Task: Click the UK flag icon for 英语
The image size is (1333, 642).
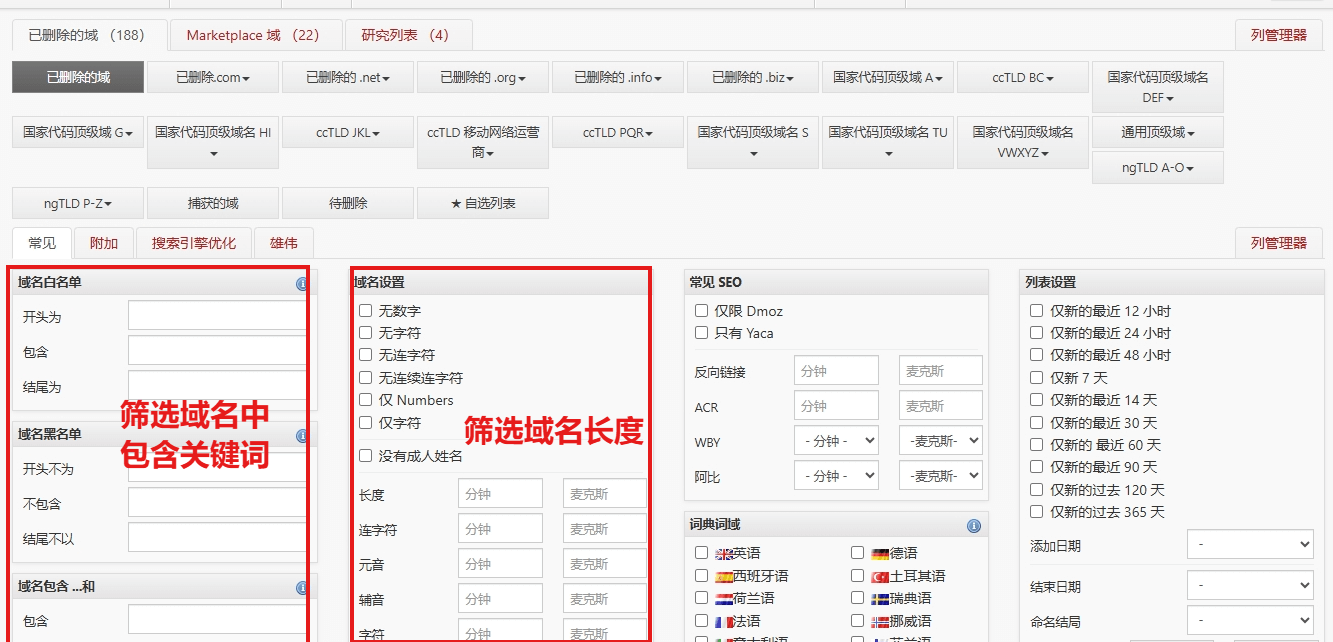Action: [x=725, y=554]
